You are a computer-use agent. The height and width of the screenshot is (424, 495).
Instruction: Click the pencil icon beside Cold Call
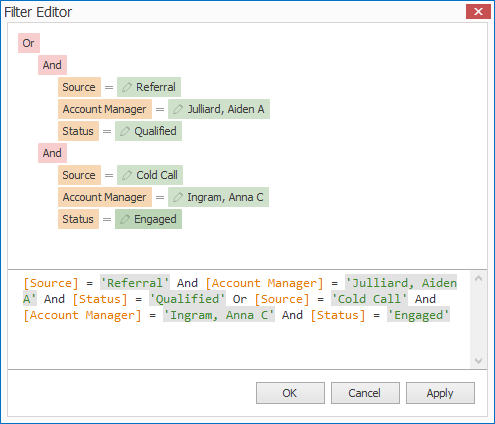pyautogui.click(x=127, y=175)
